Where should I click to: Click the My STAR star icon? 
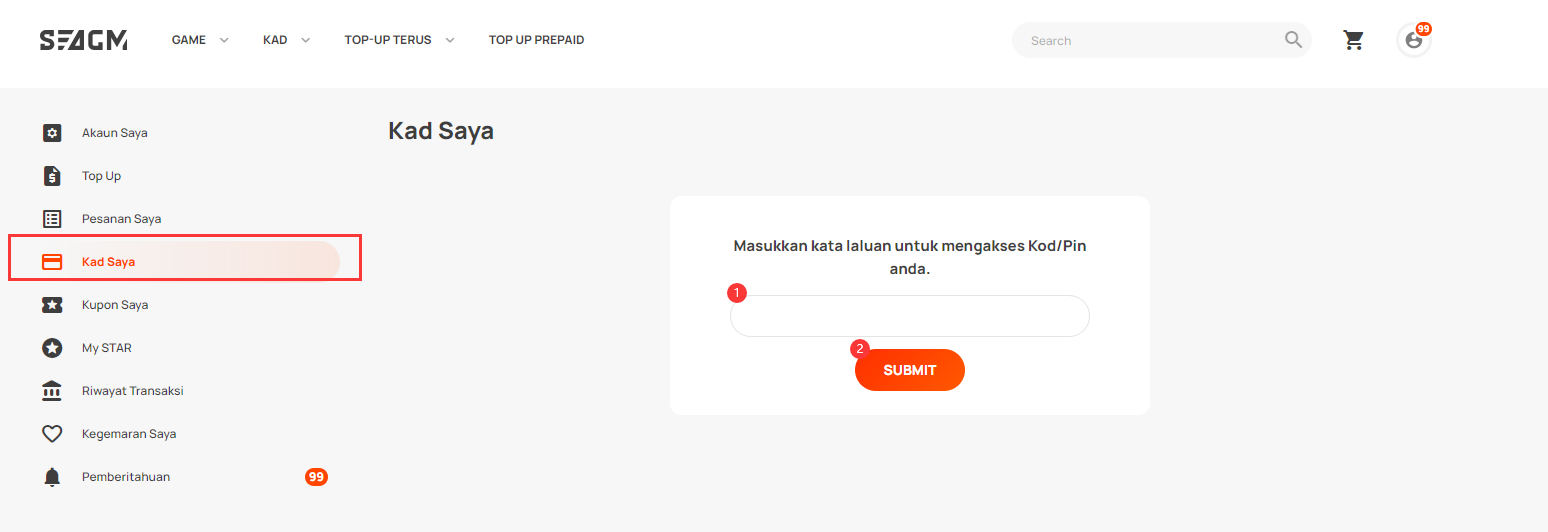52,348
